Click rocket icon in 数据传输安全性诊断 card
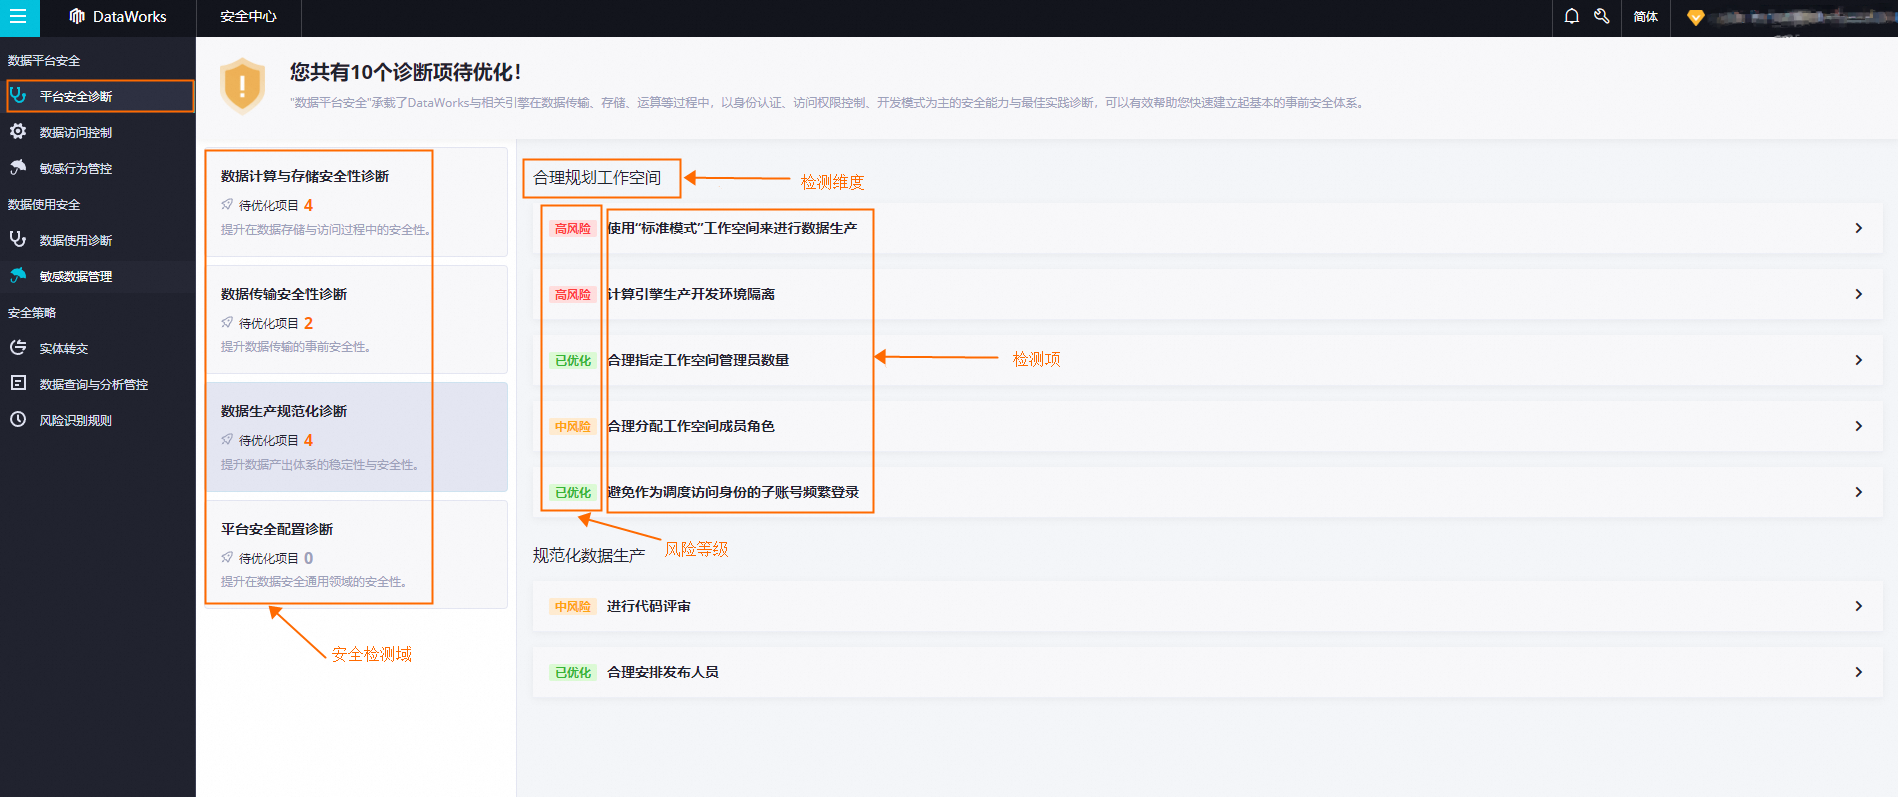Image resolution: width=1898 pixels, height=797 pixels. [x=227, y=323]
